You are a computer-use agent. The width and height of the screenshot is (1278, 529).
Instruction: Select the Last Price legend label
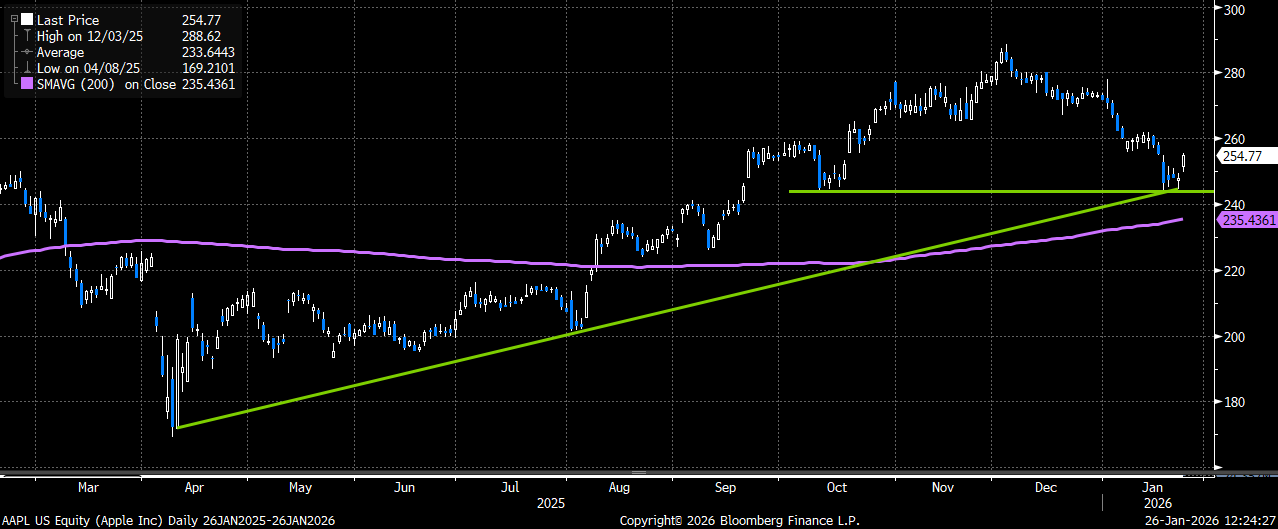67,20
